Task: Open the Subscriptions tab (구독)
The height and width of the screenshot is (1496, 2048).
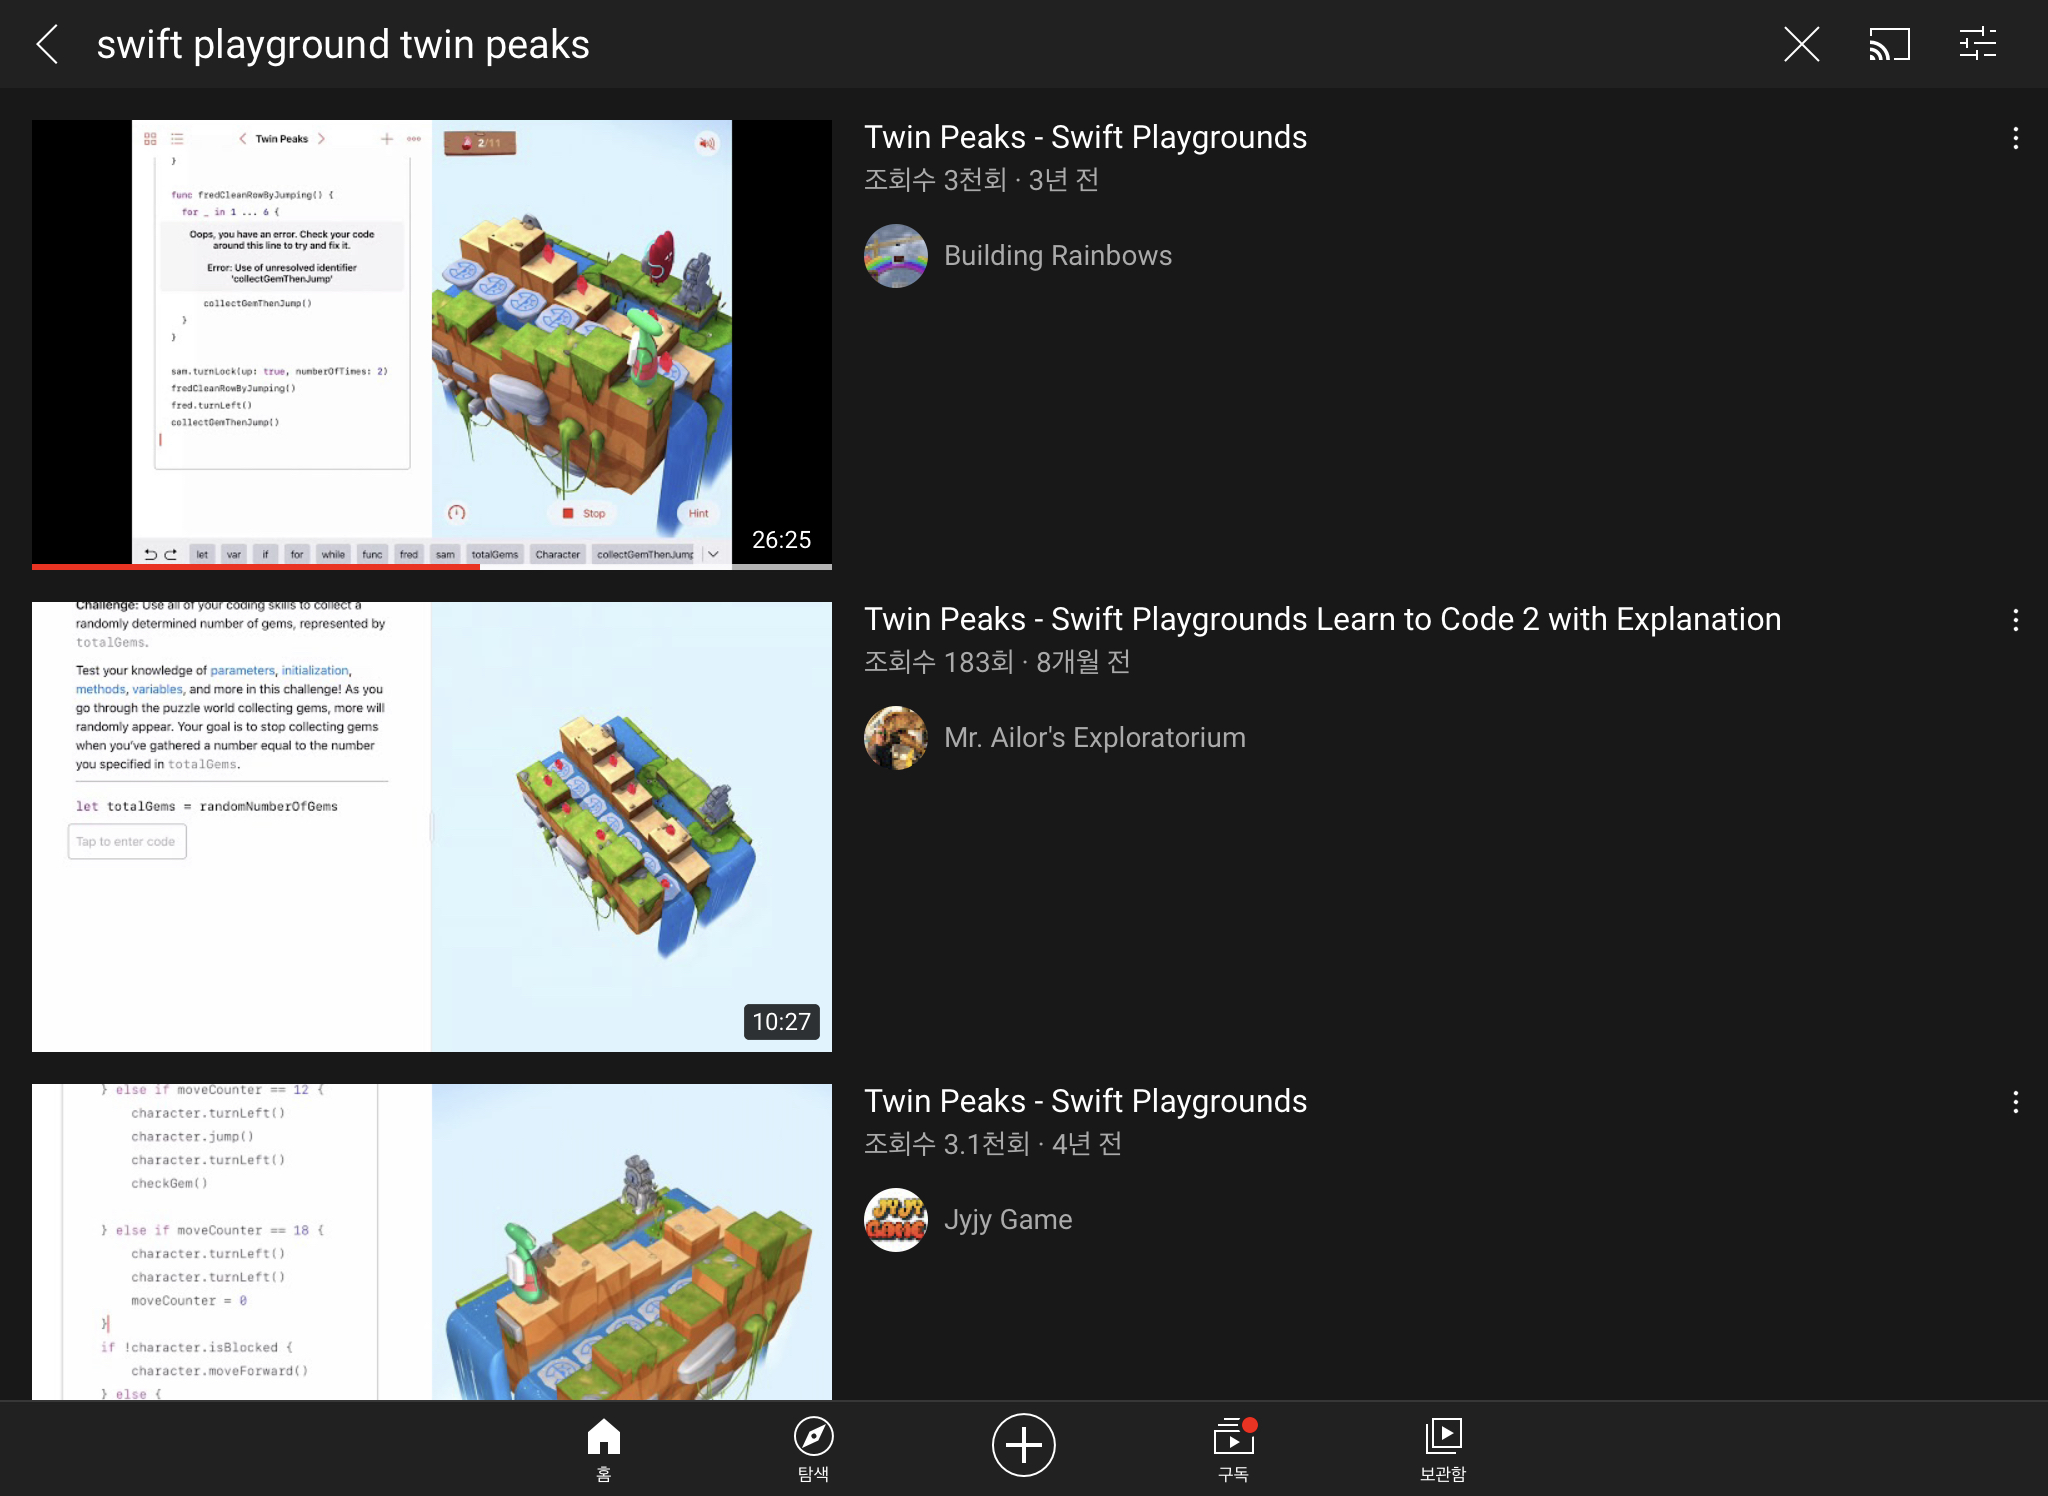Action: 1233,1448
